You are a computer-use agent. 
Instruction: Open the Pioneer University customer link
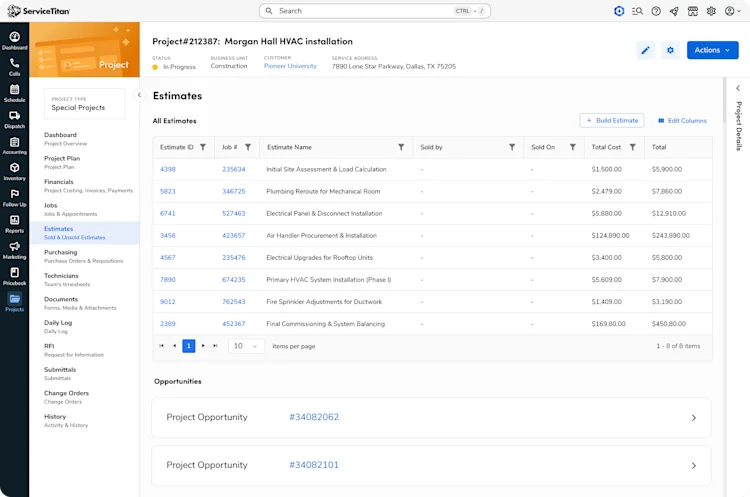click(x=290, y=66)
